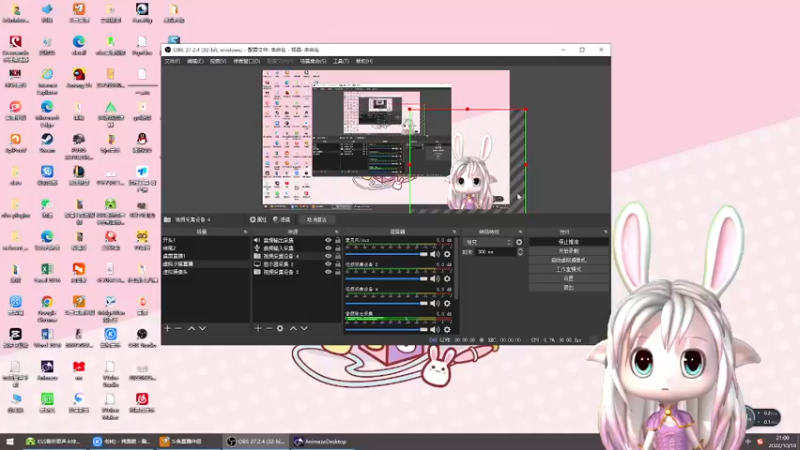800x450 pixels.
Task: Open the Windows Start button
Action: pos(9,442)
